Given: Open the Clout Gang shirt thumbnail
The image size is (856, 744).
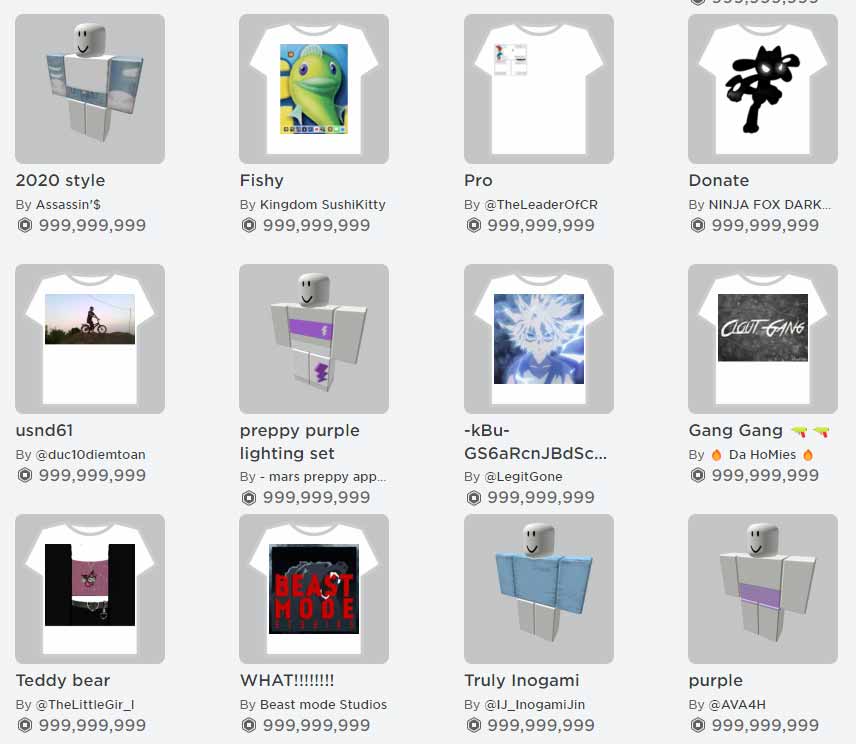Looking at the screenshot, I should pyautogui.click(x=763, y=339).
